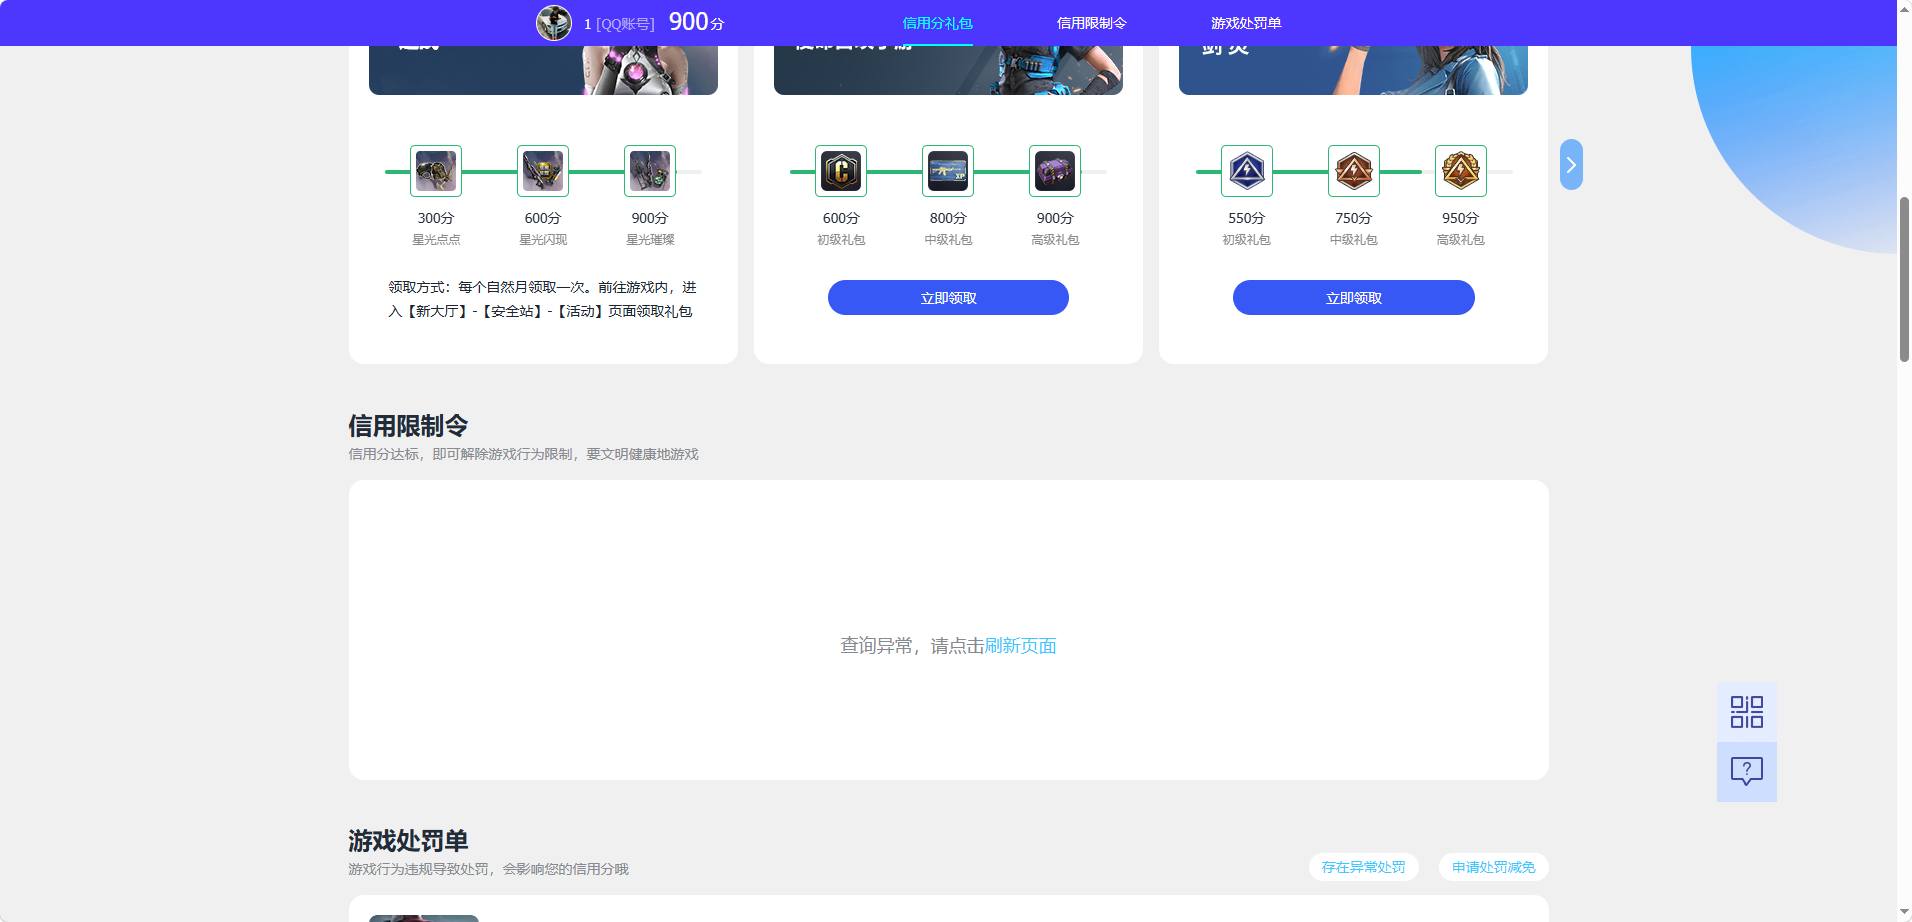1912x922 pixels.
Task: Open the help question bubble icon
Action: 1747,771
